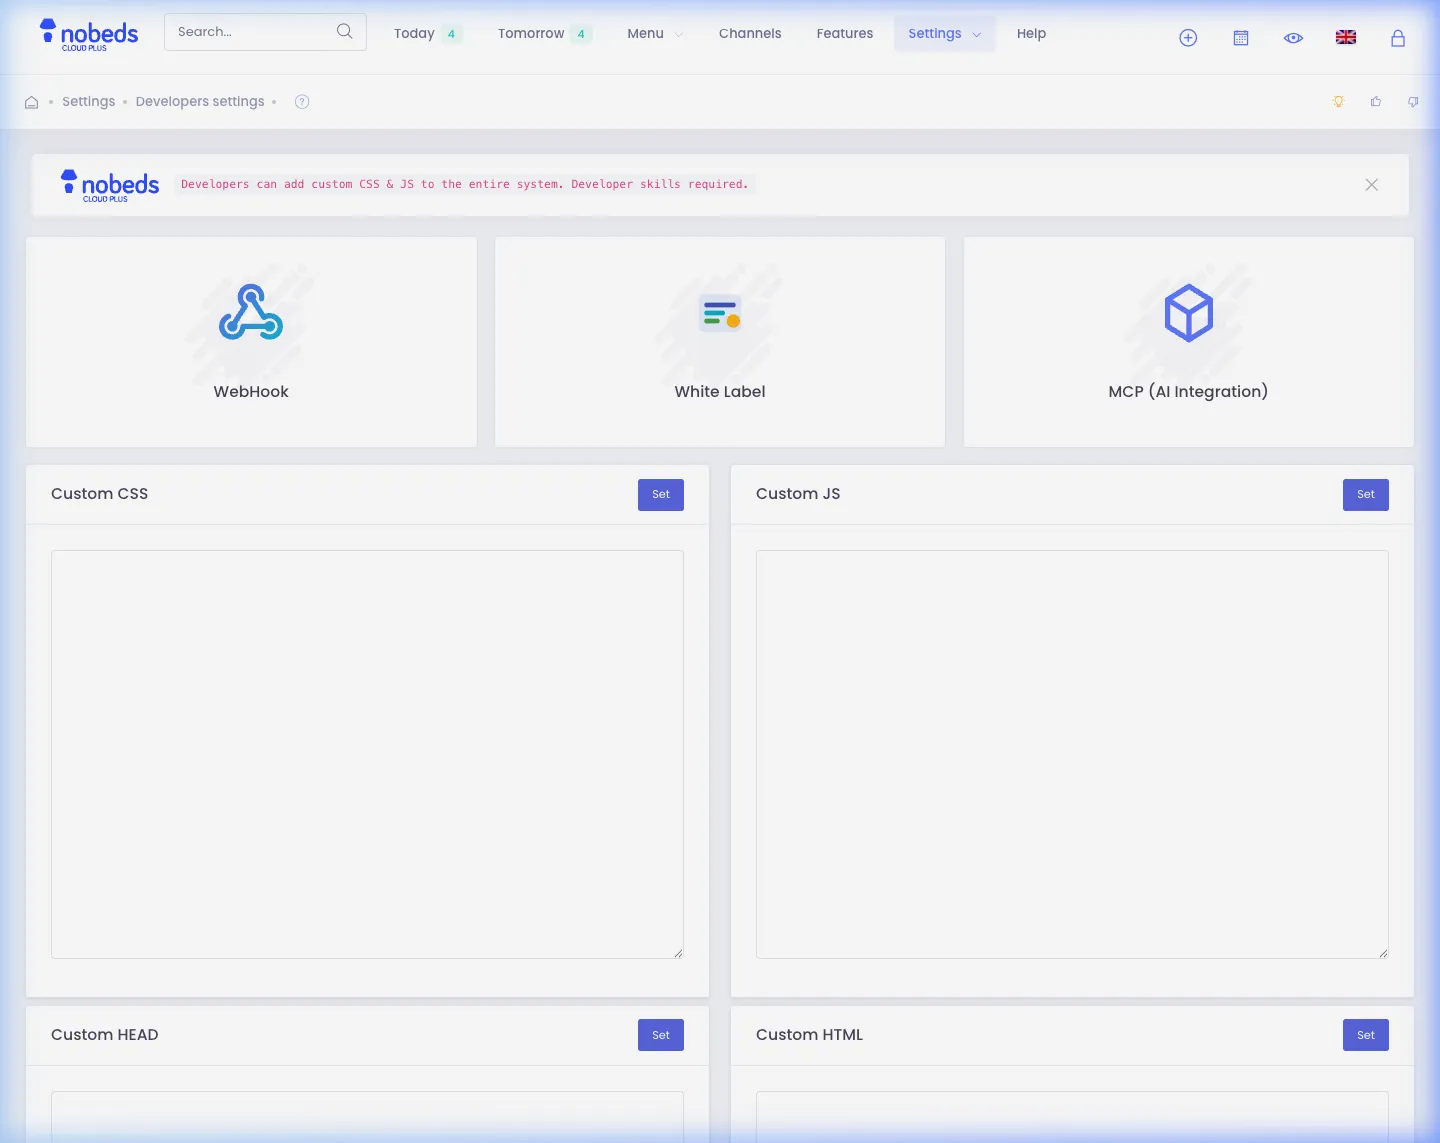Screen dimensions: 1440x1143
Task: Click the Custom HTML heading
Action: 809,1035
